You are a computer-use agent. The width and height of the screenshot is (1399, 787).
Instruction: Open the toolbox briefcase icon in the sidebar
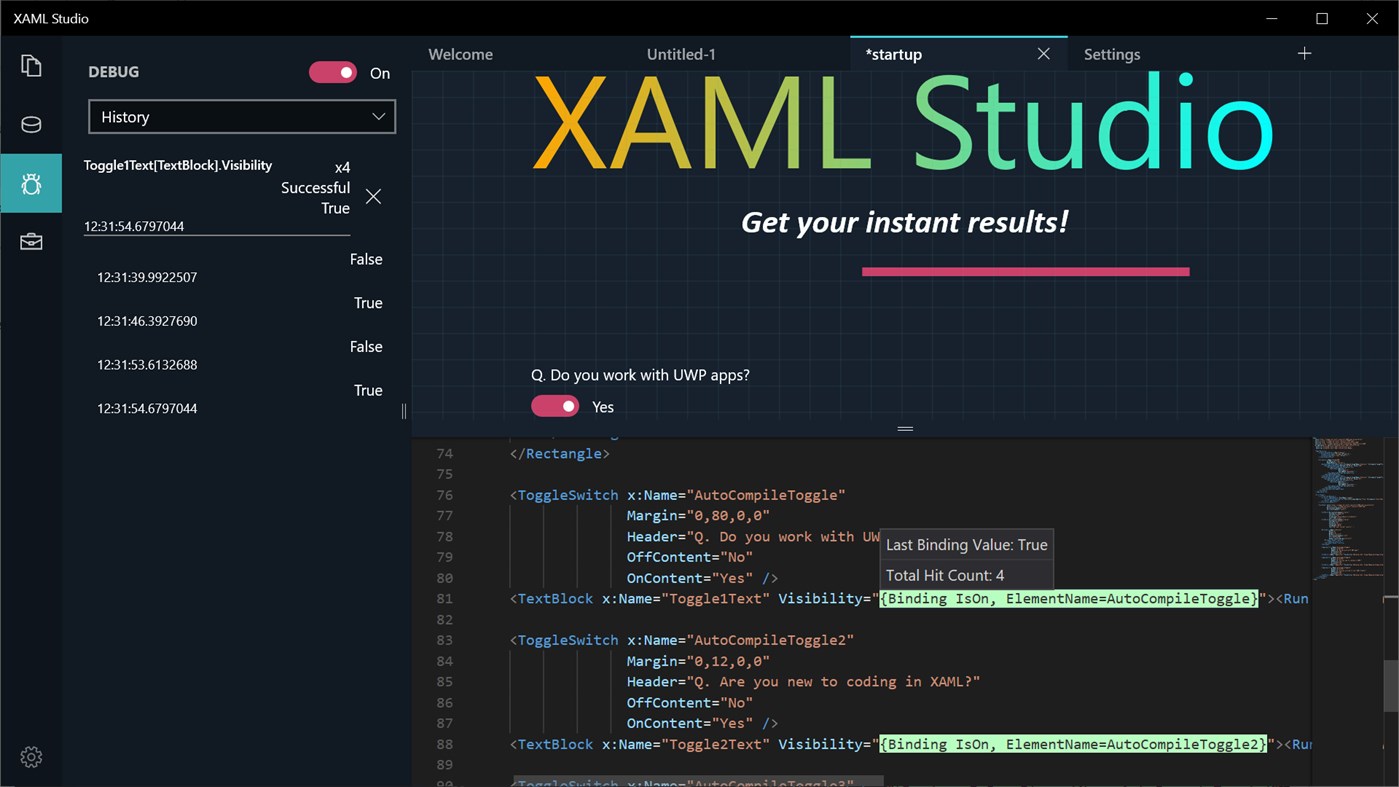pyautogui.click(x=31, y=242)
